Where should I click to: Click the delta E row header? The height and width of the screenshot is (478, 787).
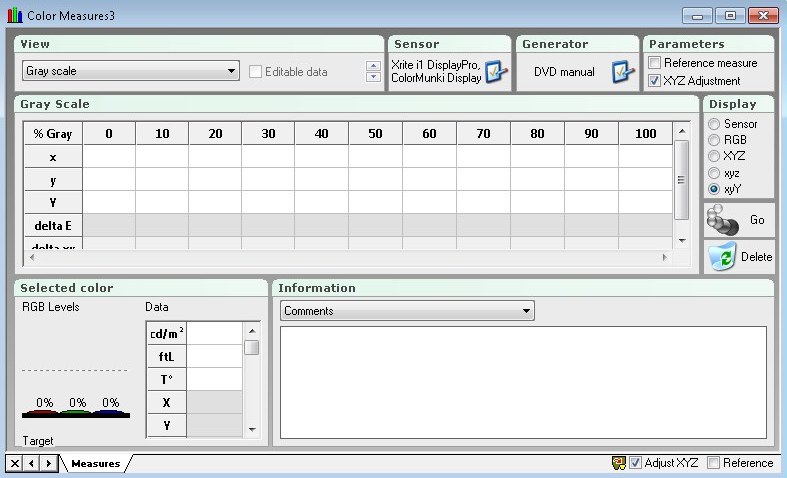[x=53, y=226]
